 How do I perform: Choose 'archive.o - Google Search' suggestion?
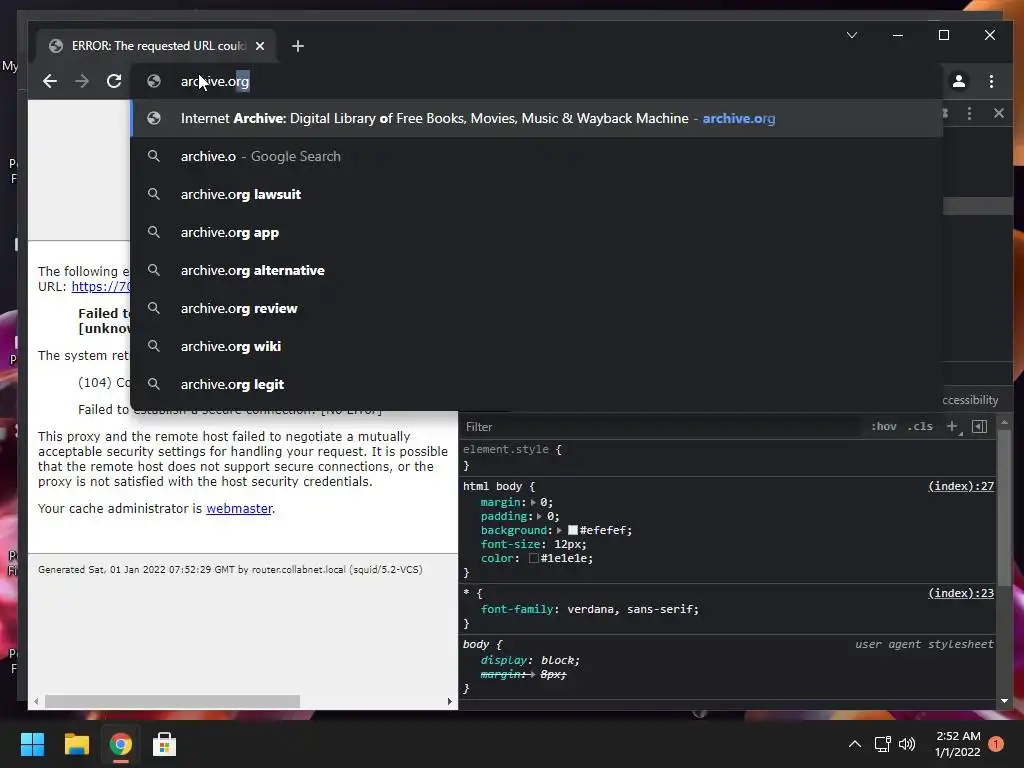pyautogui.click(x=537, y=156)
